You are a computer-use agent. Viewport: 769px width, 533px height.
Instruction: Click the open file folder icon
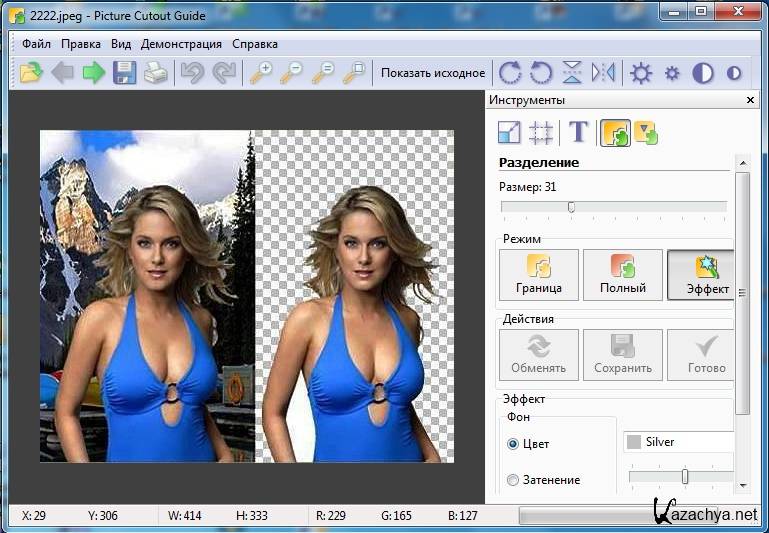[31, 73]
